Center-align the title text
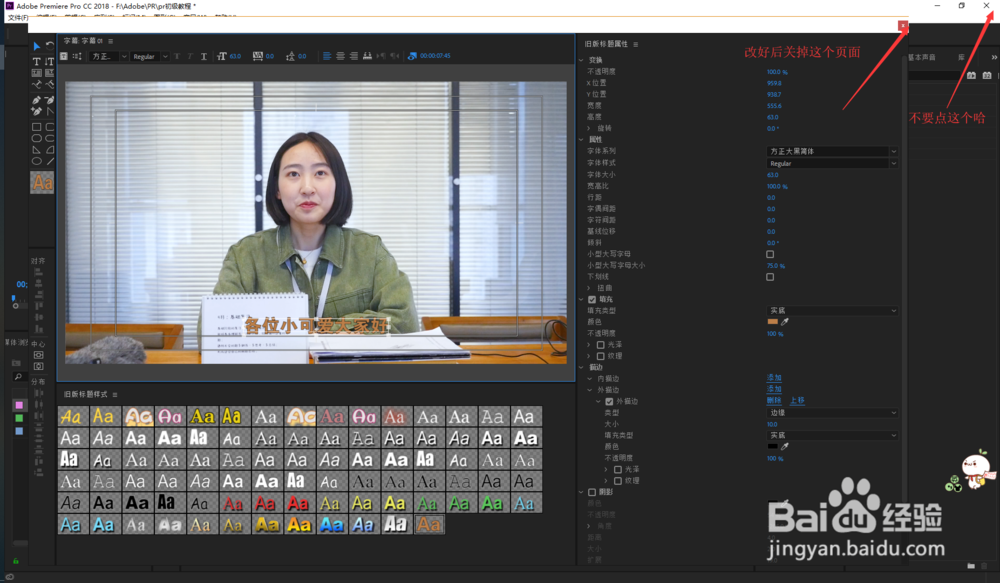The height and width of the screenshot is (583, 1000). tap(340, 56)
